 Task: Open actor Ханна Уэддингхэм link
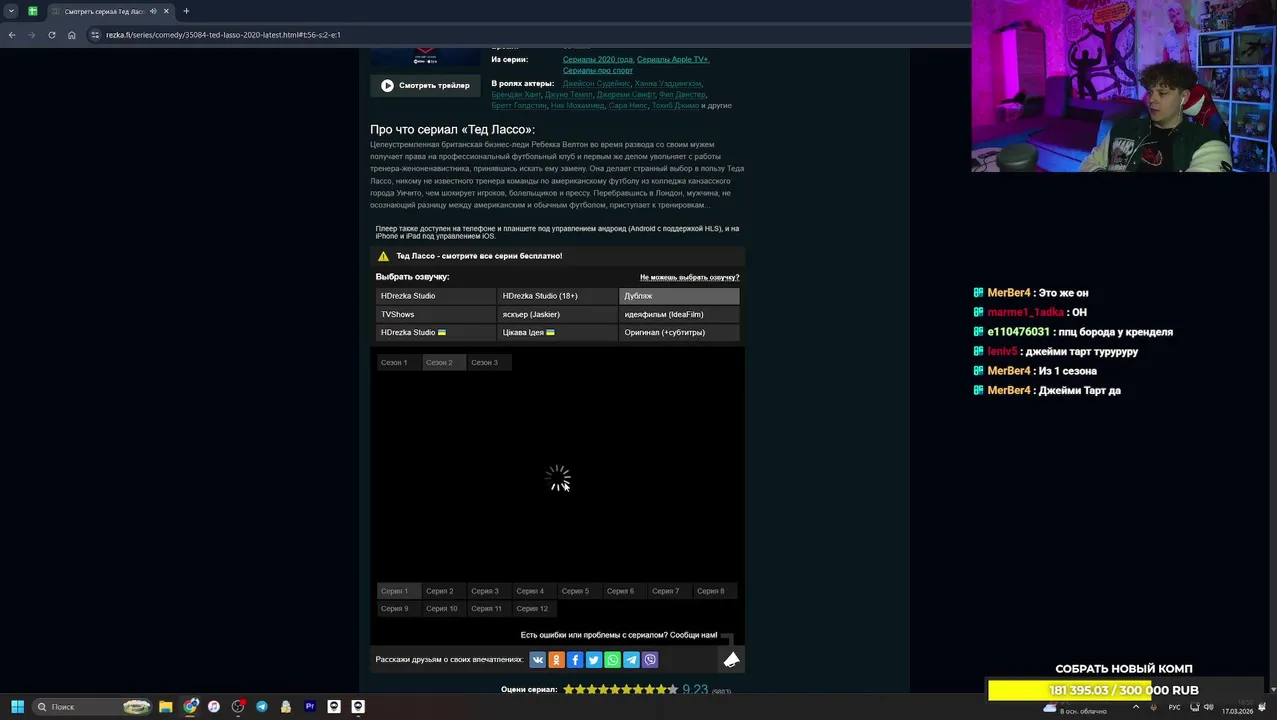click(x=668, y=84)
